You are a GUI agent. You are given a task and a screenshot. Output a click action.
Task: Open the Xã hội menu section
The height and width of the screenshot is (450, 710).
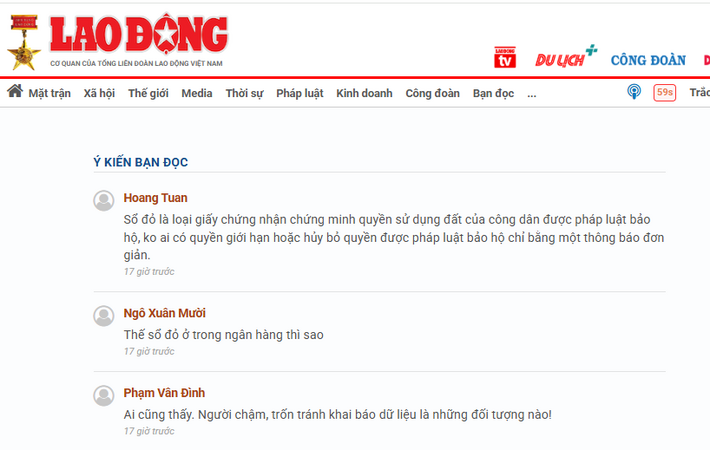(x=99, y=93)
